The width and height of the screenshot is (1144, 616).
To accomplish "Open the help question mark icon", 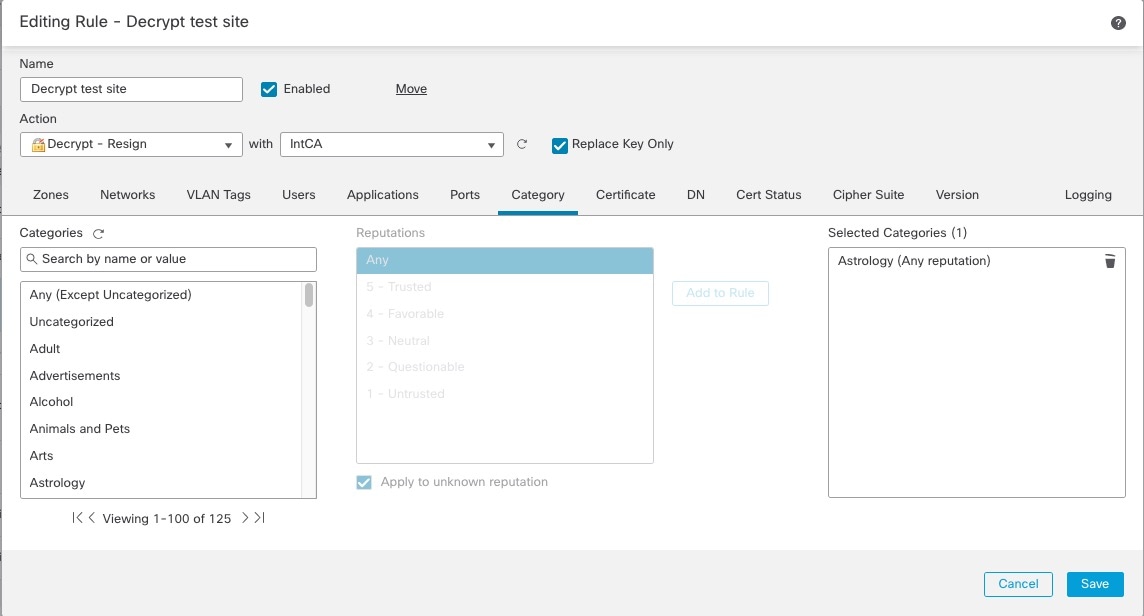I will click(1118, 23).
